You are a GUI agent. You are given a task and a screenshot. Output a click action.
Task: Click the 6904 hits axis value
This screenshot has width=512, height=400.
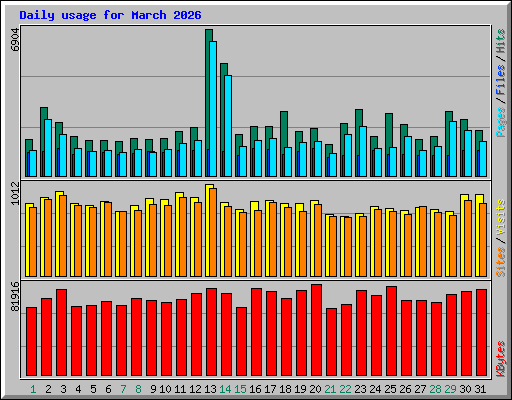coord(15,40)
